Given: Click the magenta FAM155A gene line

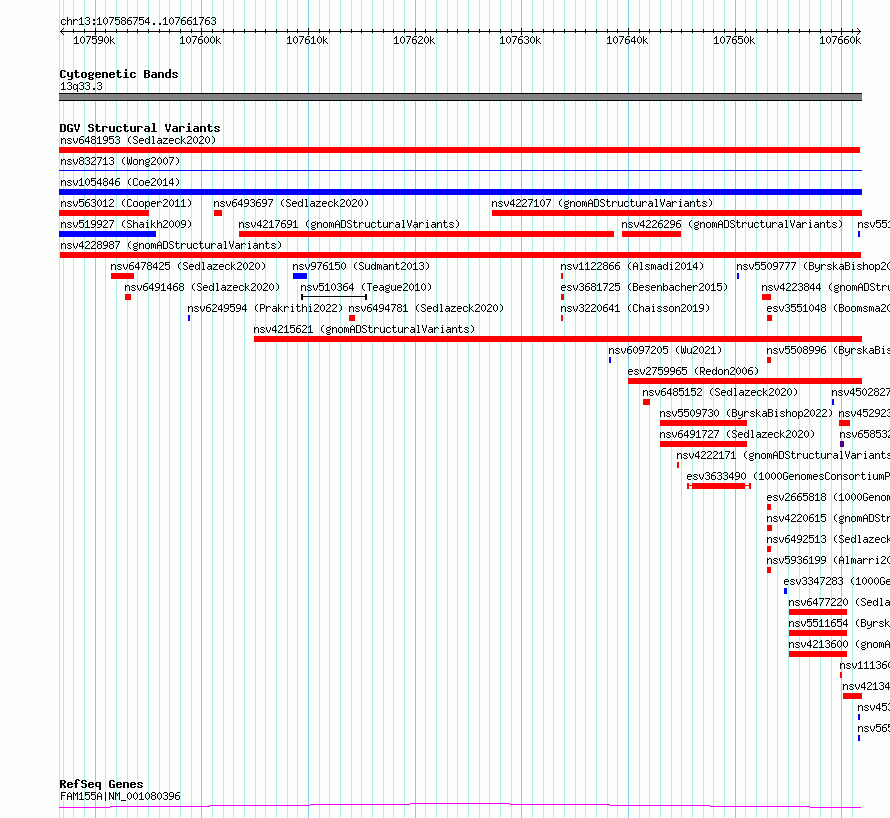Looking at the screenshot, I should point(460,806).
